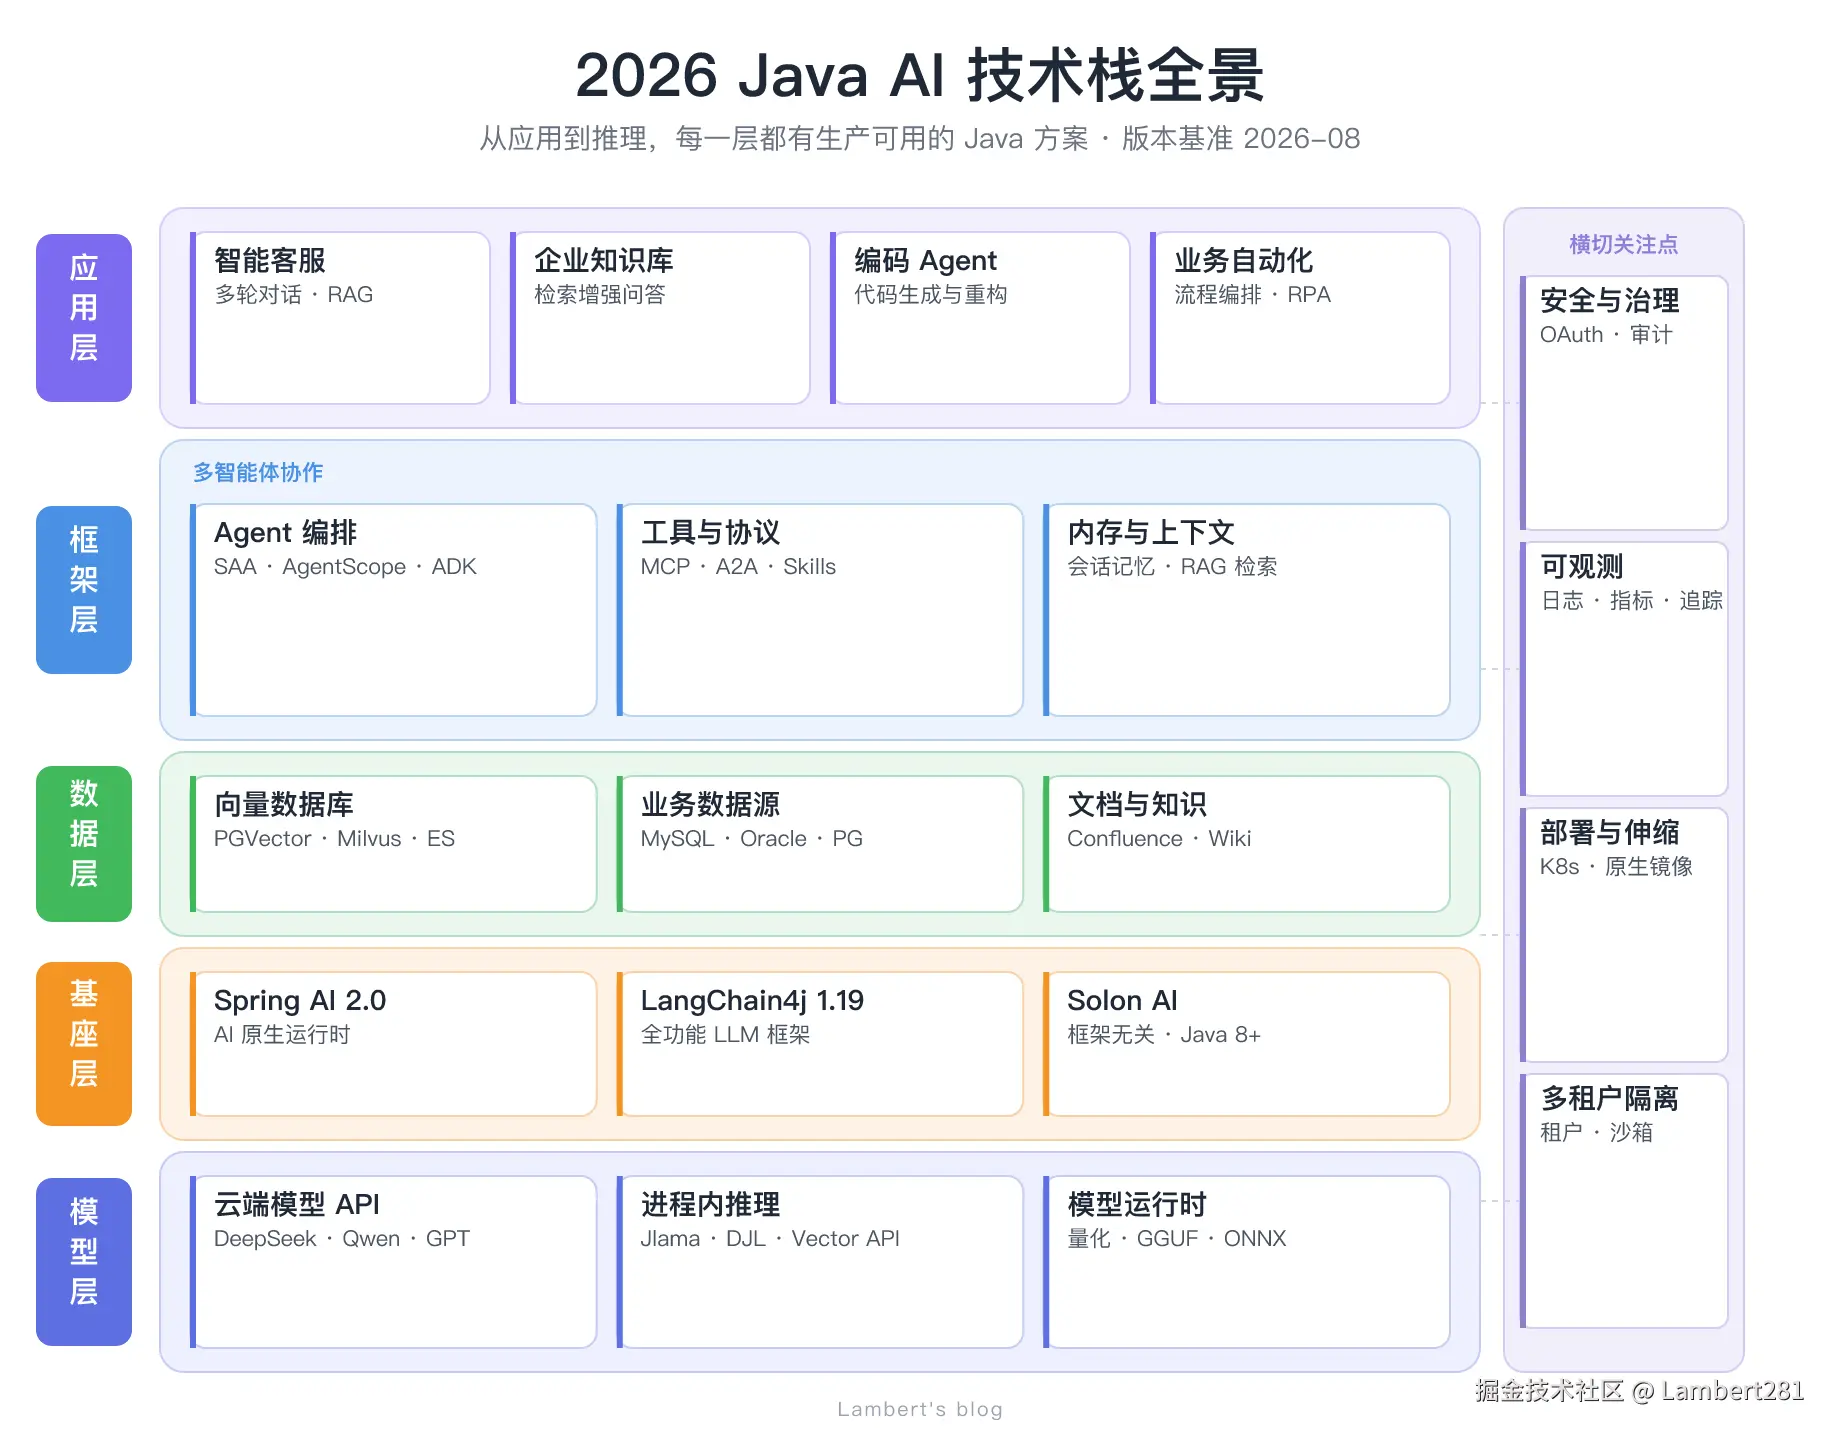
Task: Open the LangChain4j 1.19 card
Action: 820,1044
